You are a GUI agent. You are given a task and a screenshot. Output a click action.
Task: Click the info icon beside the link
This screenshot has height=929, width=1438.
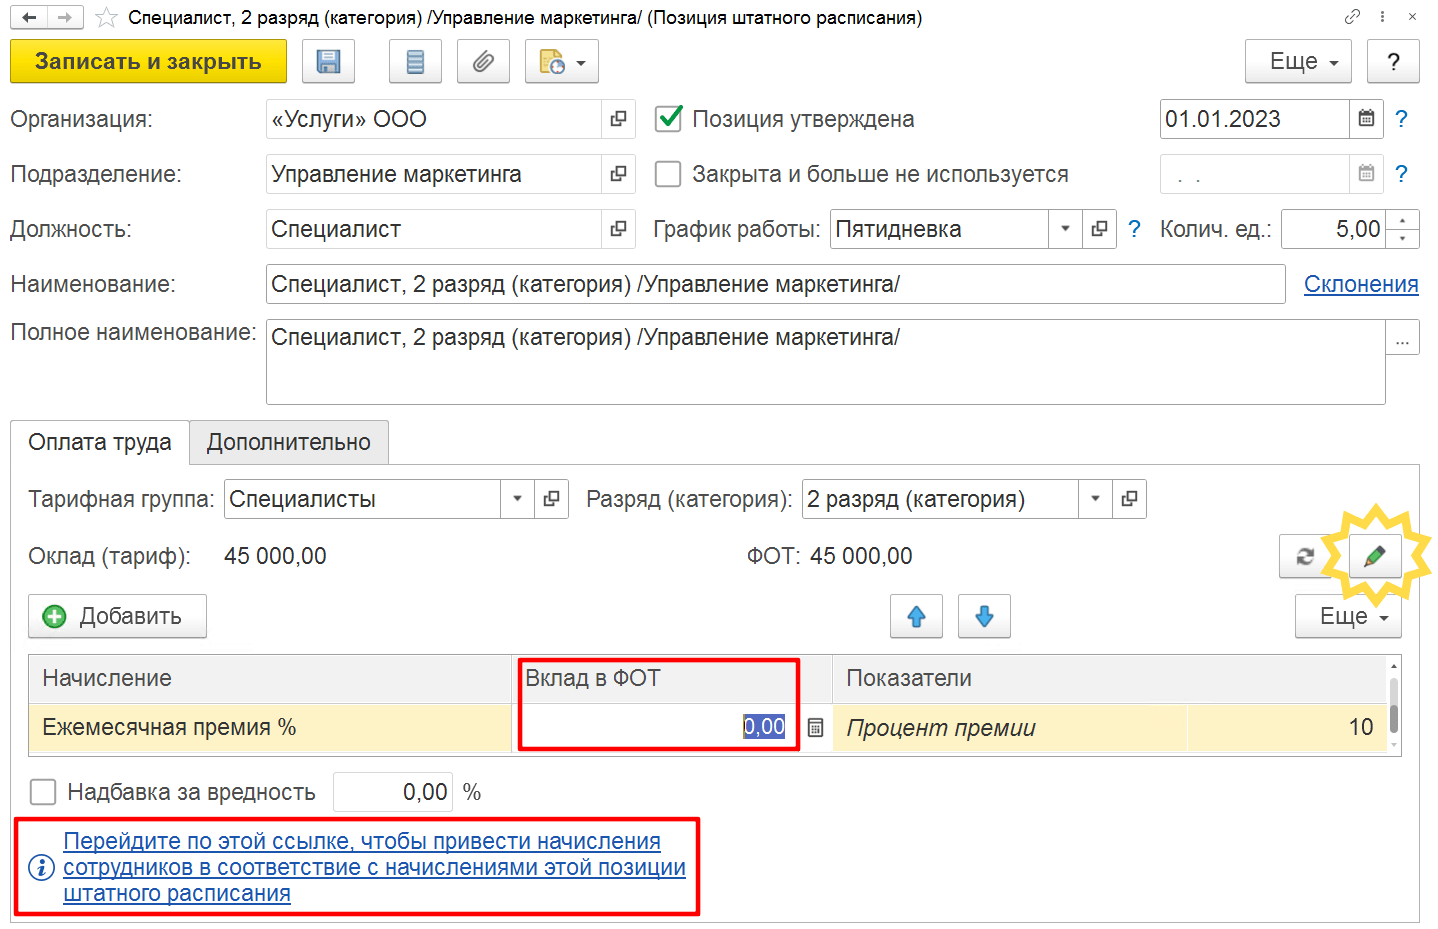point(41,867)
